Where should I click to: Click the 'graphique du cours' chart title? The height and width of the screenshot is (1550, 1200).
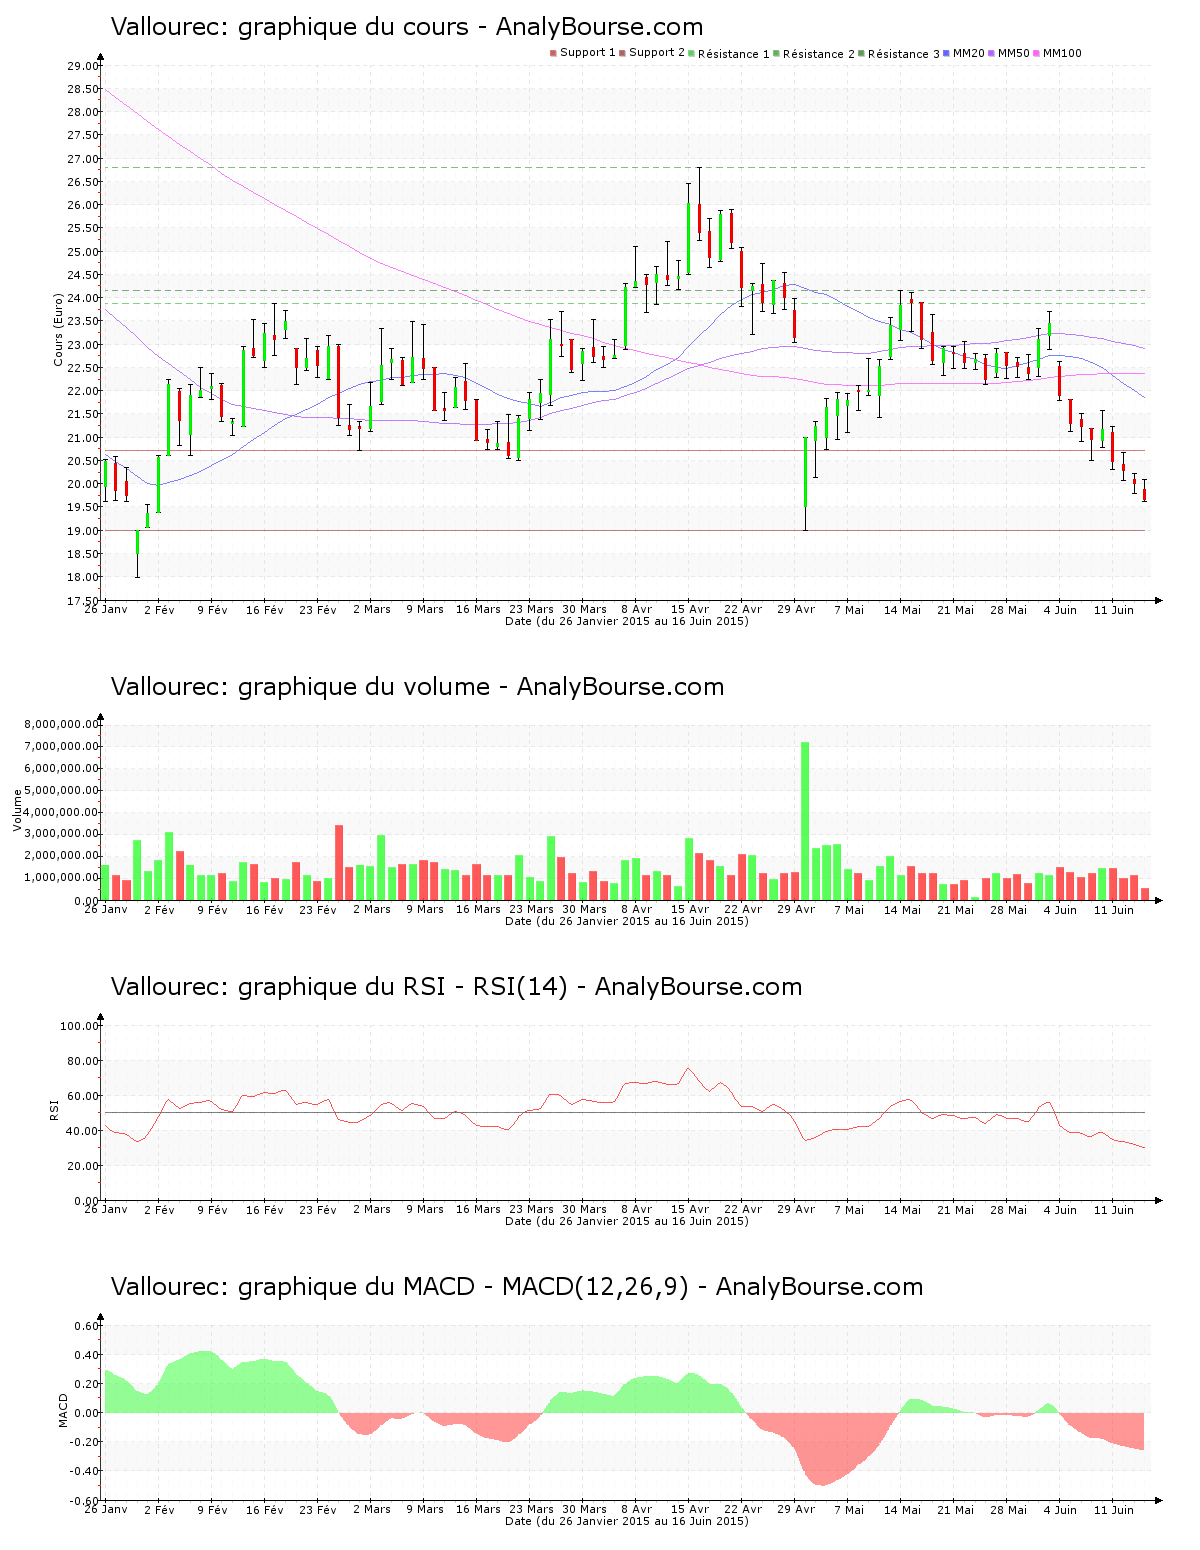pos(407,27)
